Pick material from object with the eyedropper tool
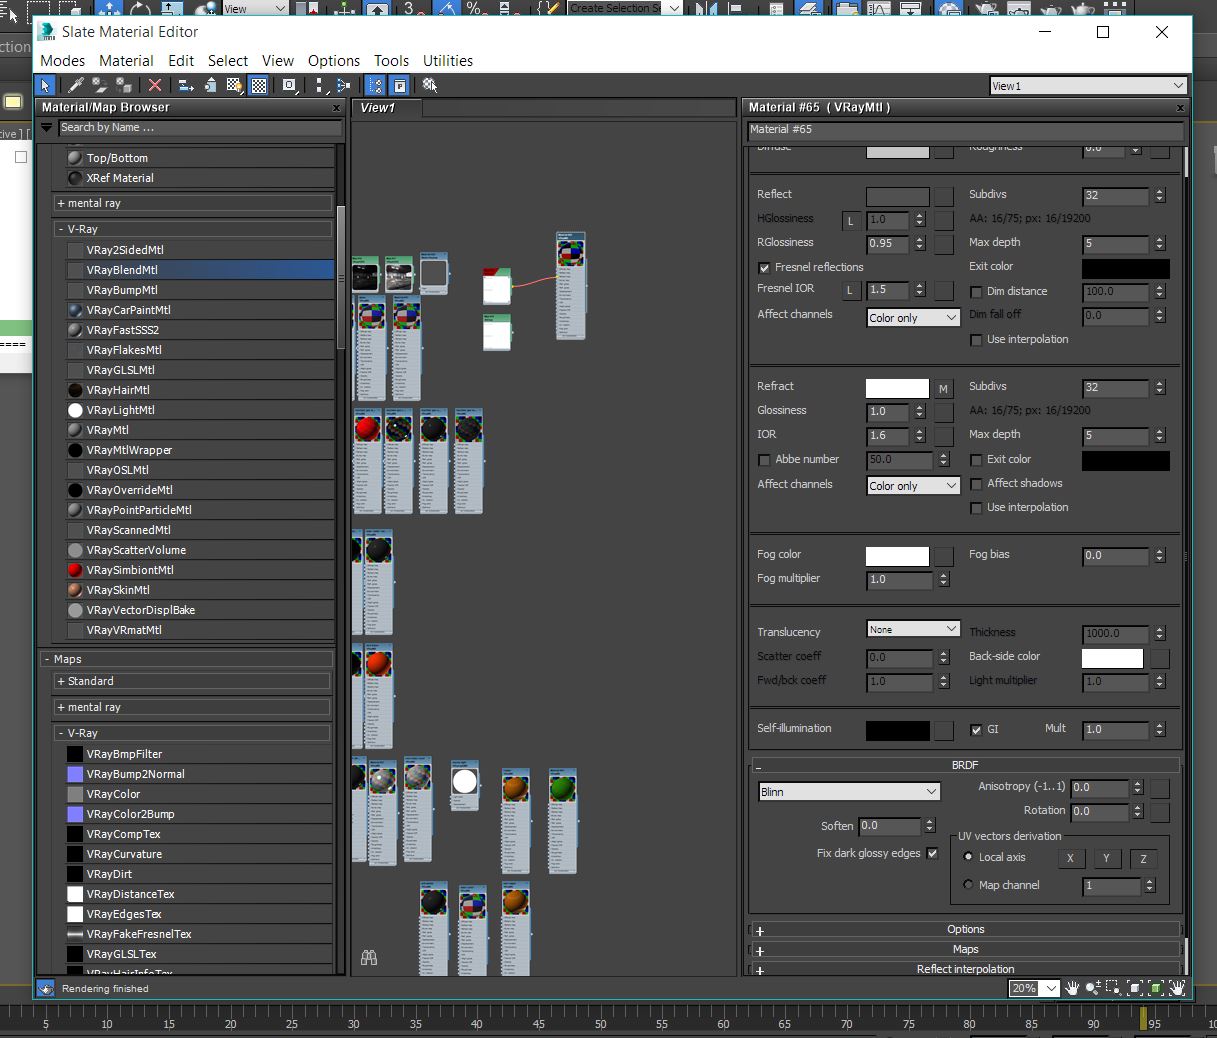The height and width of the screenshot is (1038, 1217). tap(75, 86)
